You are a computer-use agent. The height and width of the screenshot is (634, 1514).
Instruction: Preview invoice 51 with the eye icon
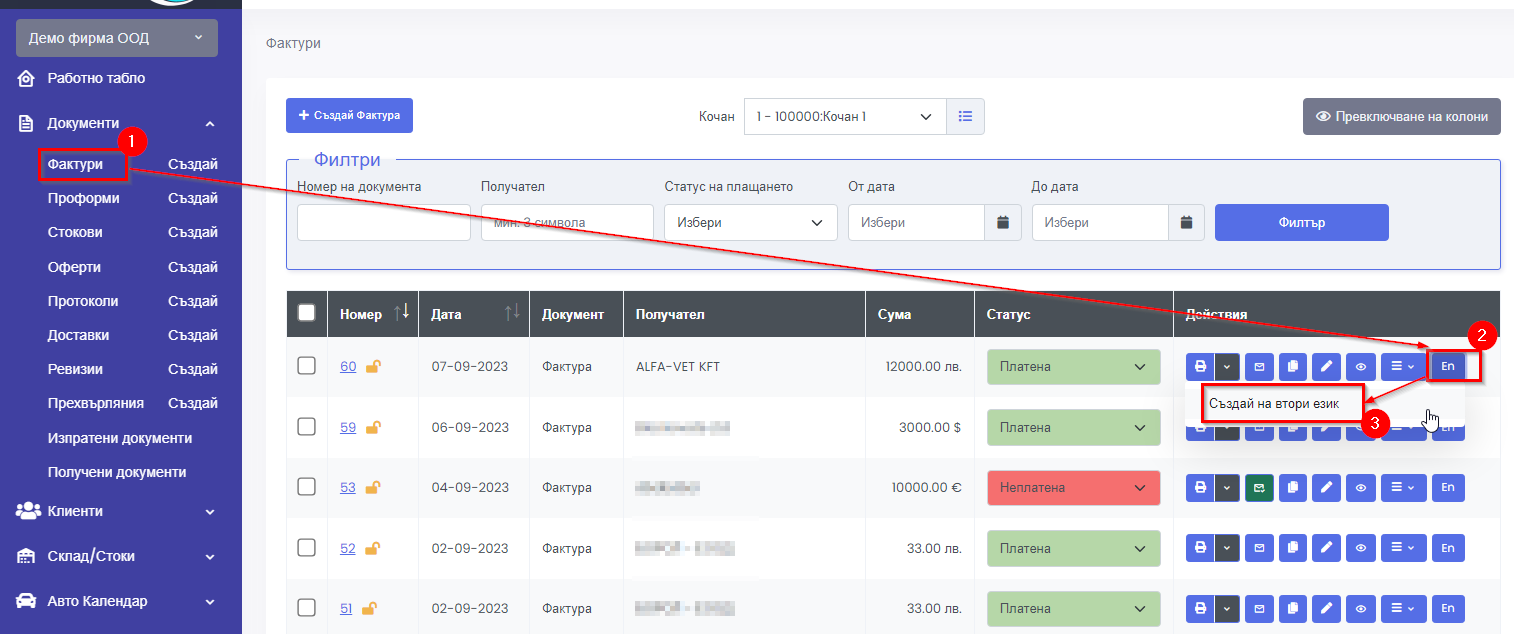[1360, 609]
